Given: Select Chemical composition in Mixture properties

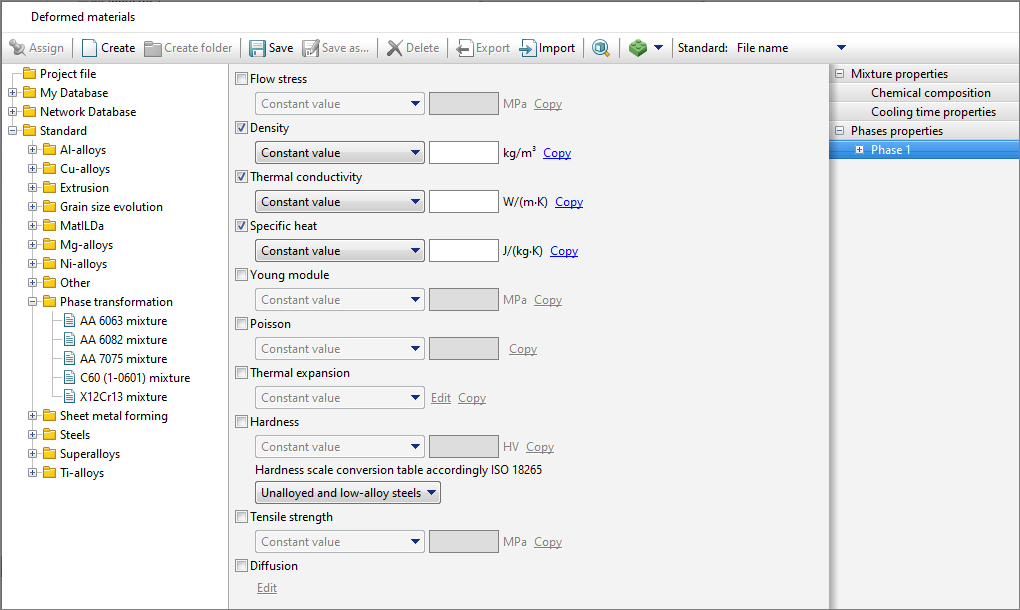Looking at the screenshot, I should [930, 93].
